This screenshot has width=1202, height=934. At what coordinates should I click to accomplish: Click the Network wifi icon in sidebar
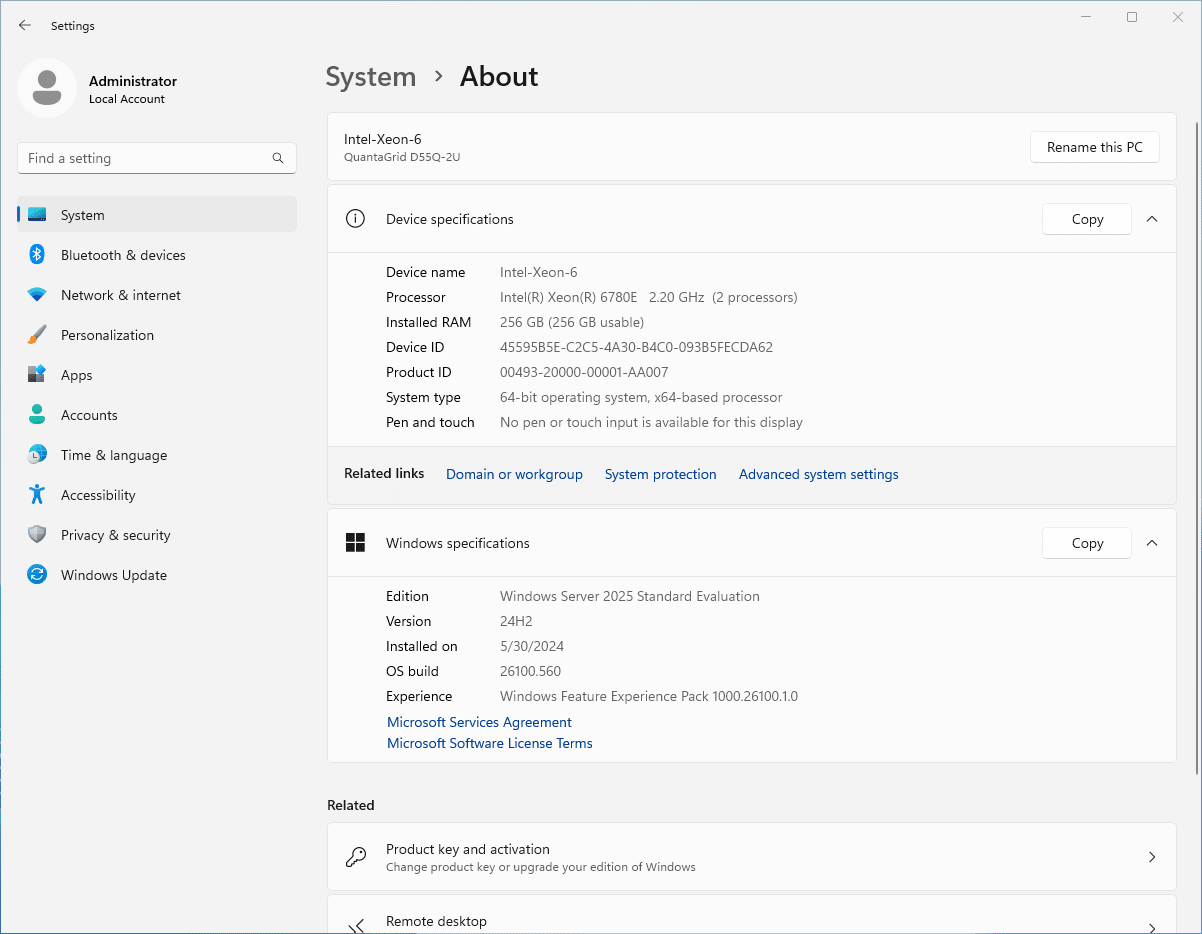click(x=37, y=295)
